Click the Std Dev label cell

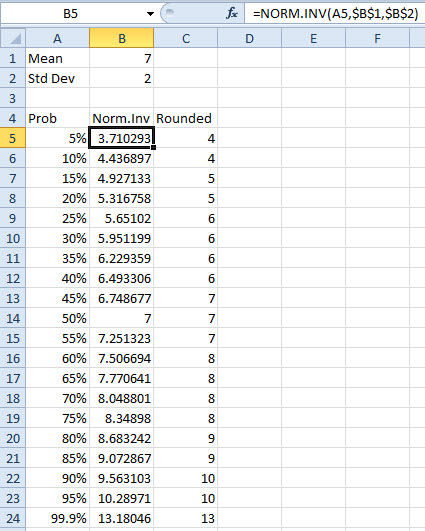coord(58,78)
